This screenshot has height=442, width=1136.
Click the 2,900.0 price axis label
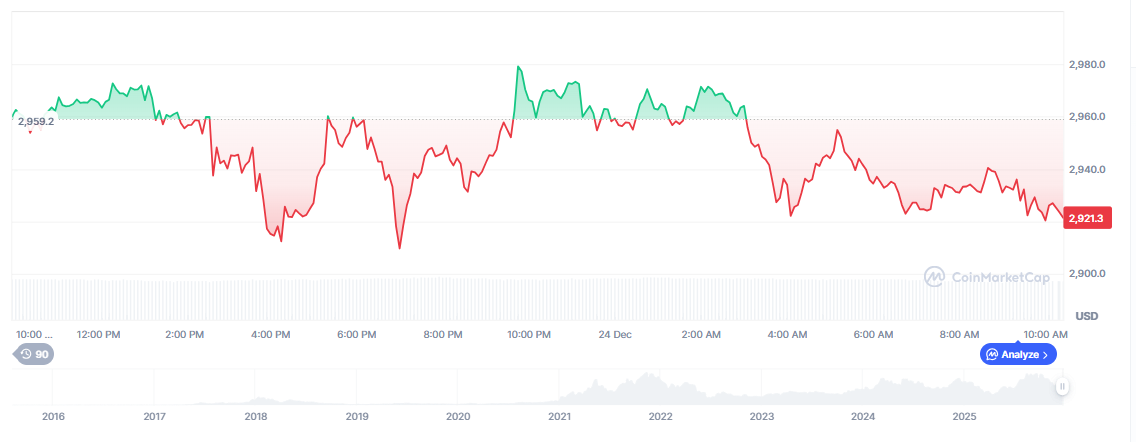(1087, 273)
